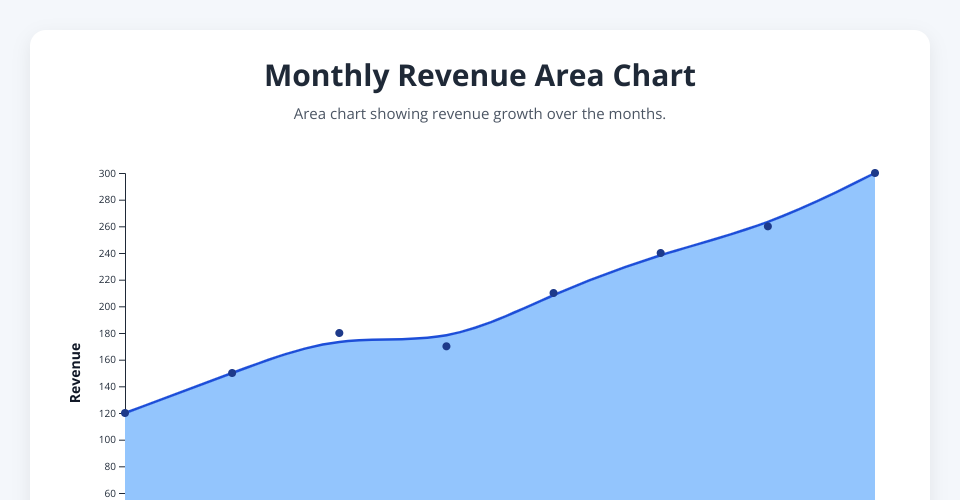Click the 60 tick label on y-axis
960x500 pixels.
tap(109, 493)
